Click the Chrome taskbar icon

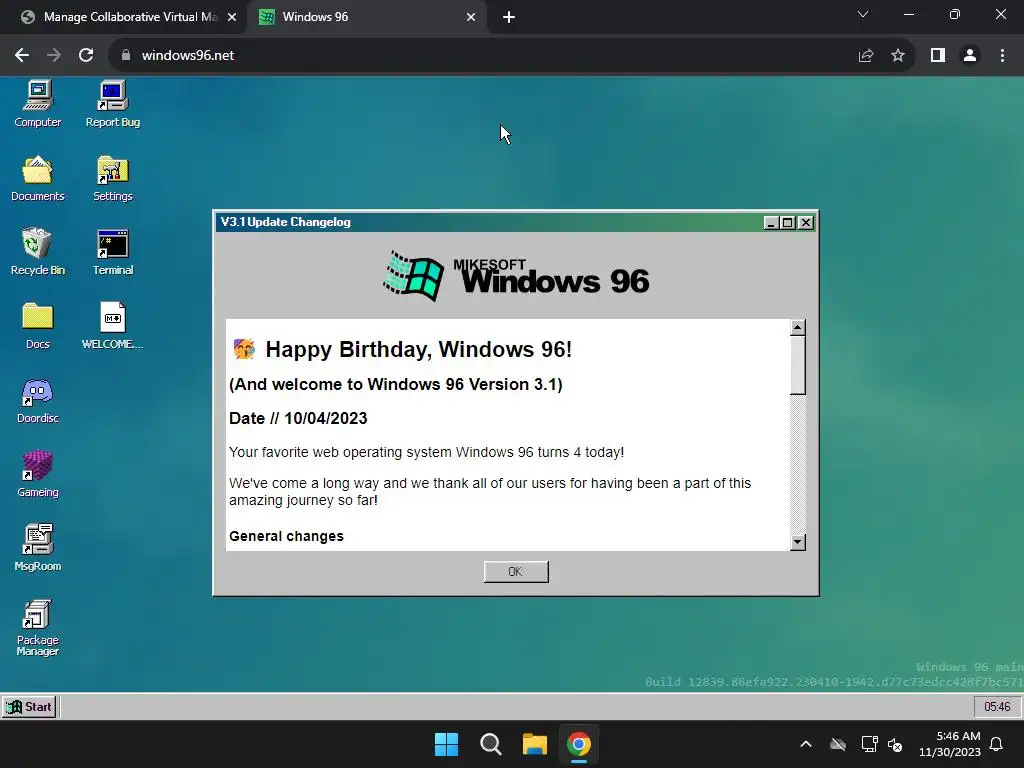pos(579,744)
